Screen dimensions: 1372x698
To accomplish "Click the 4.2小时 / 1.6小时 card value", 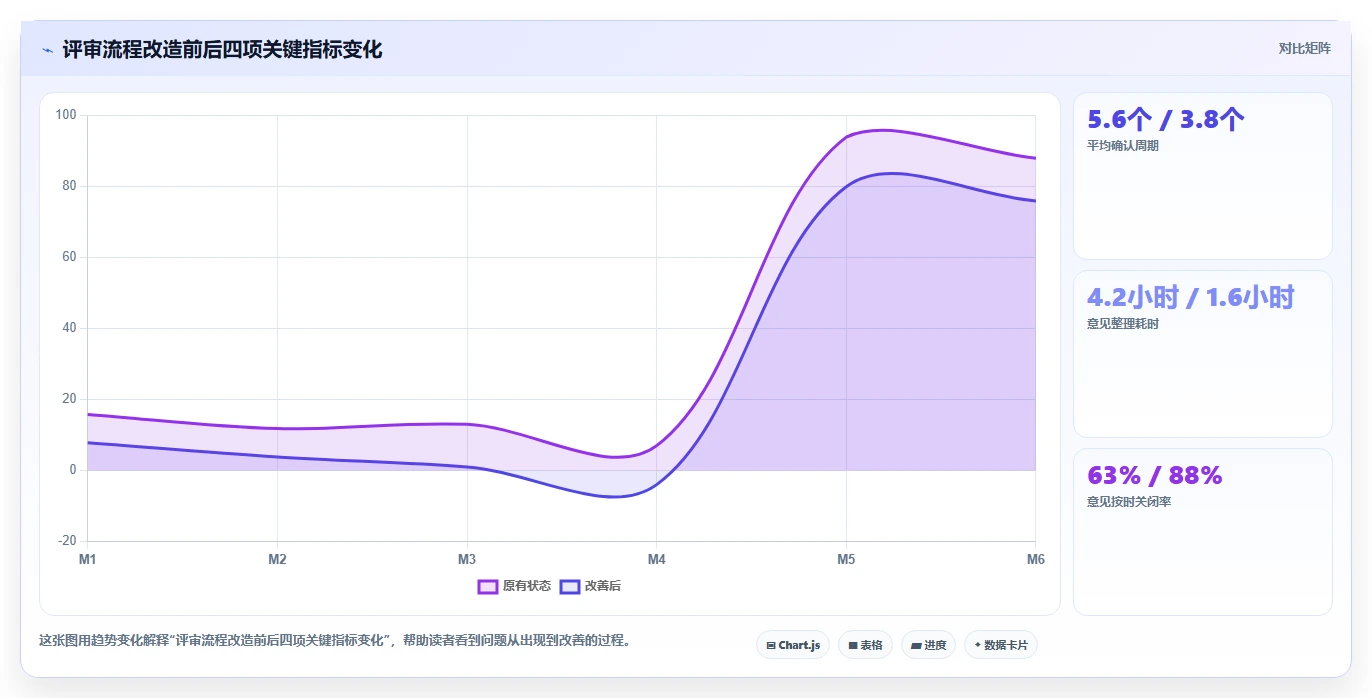I will click(x=1191, y=297).
